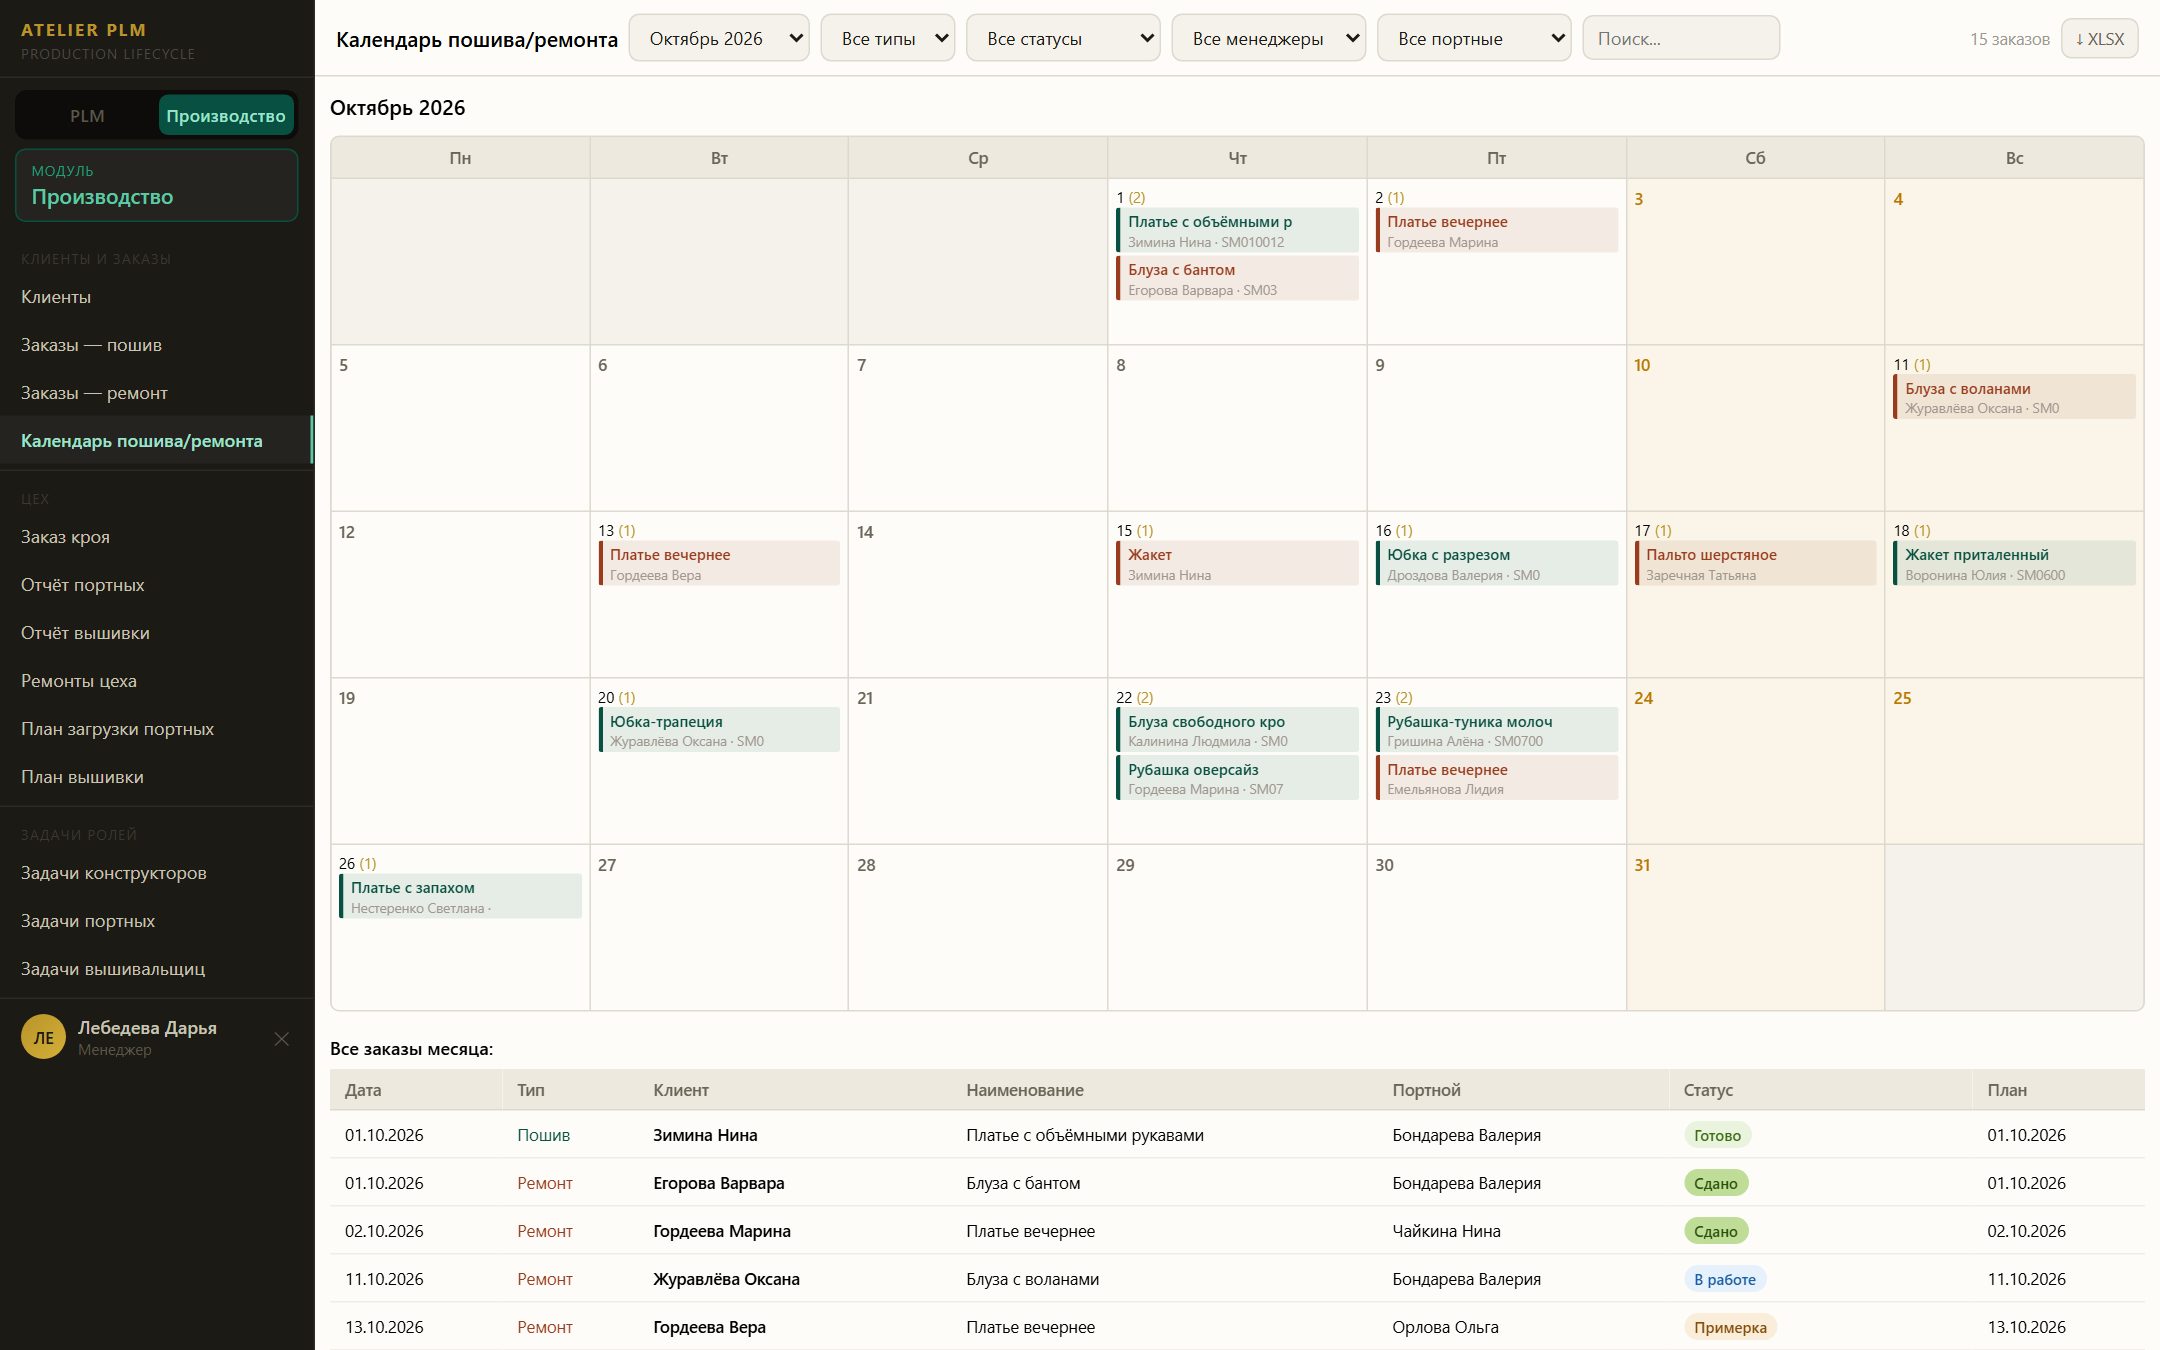
Task: Click the Готово status badge
Action: [x=1717, y=1135]
